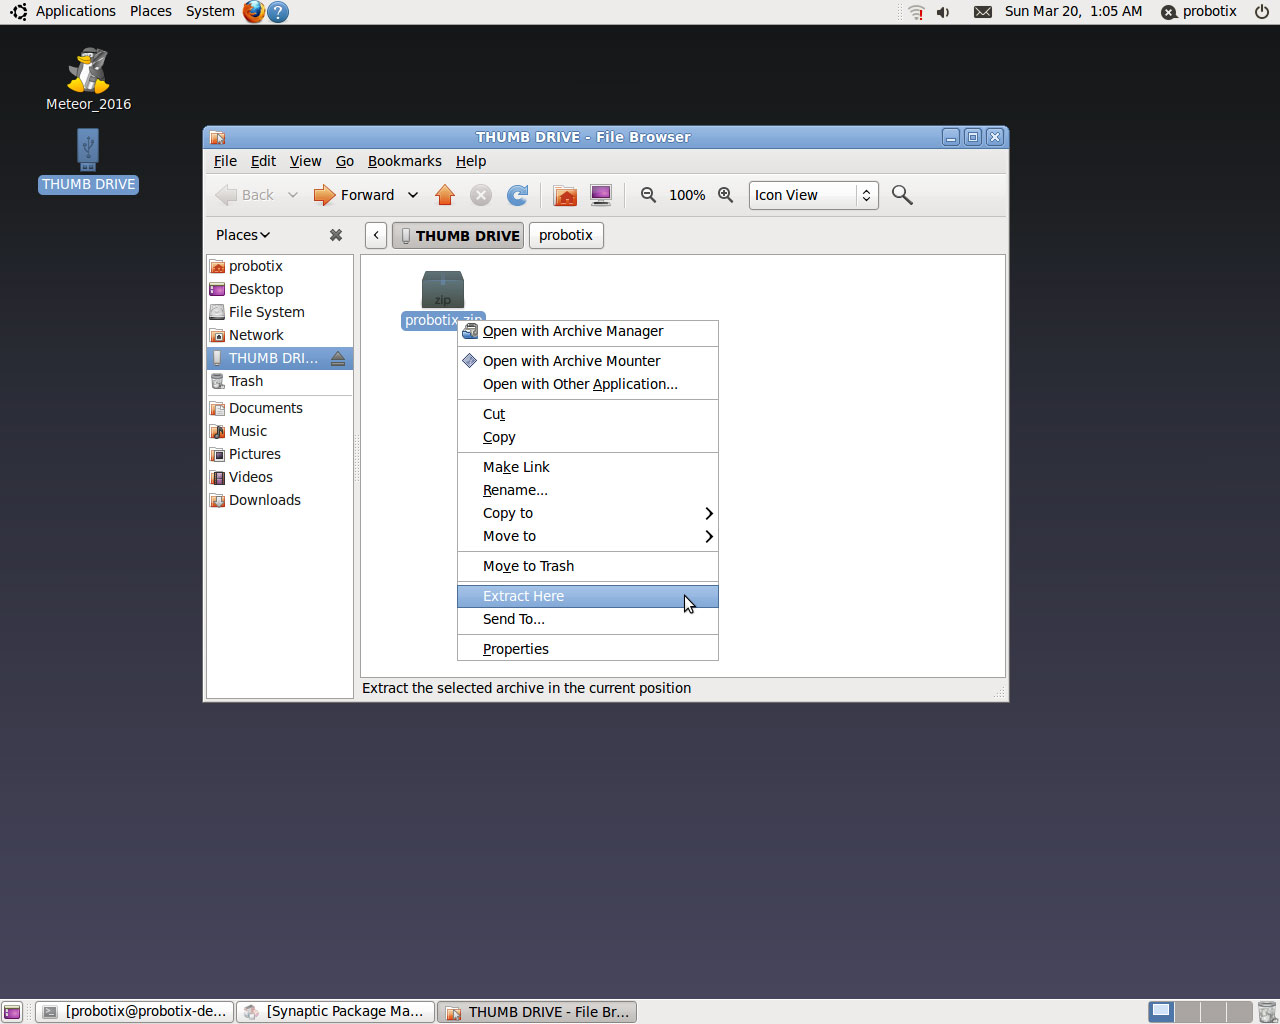Zoom out with the magnifier minus icon
Screen dimensions: 1280x1024
pyautogui.click(x=649, y=195)
